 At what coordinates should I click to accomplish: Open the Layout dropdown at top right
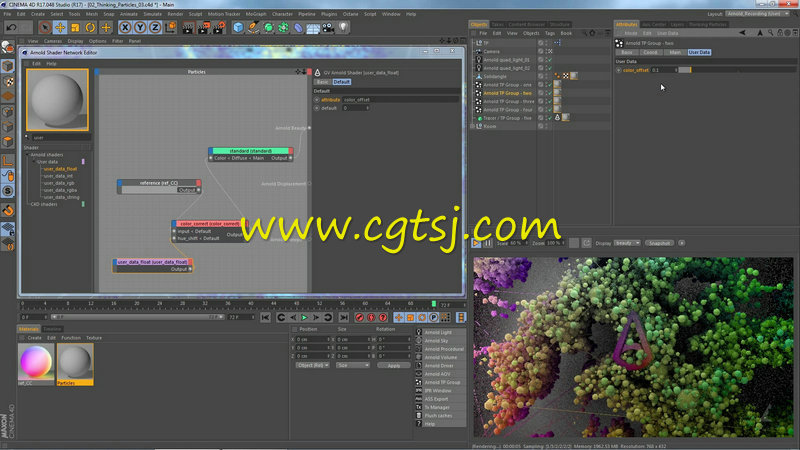(x=758, y=14)
